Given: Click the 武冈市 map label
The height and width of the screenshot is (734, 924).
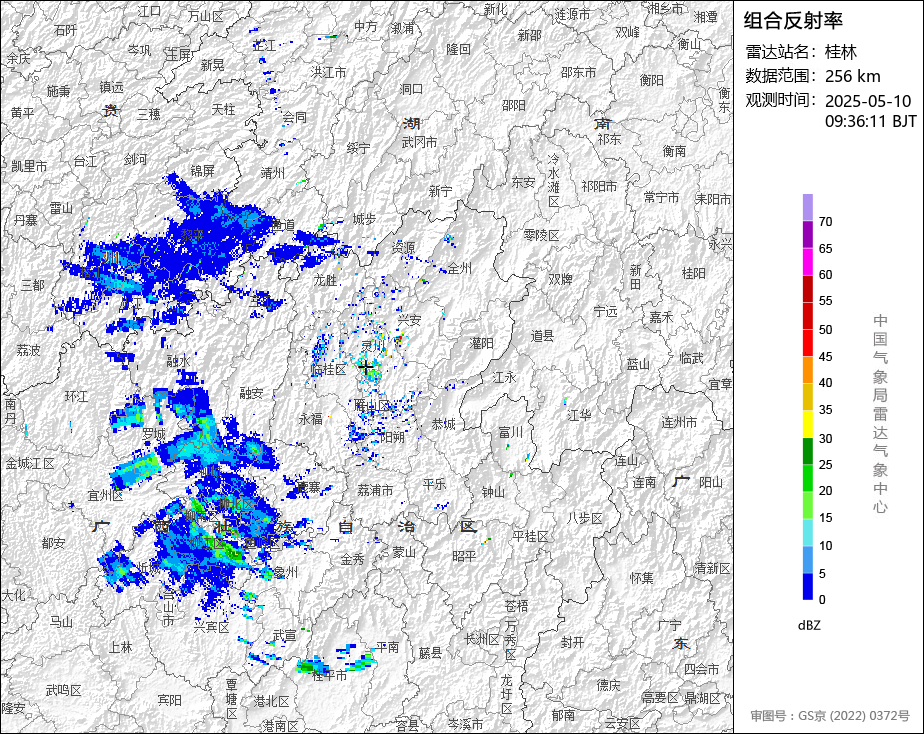Looking at the screenshot, I should [420, 143].
